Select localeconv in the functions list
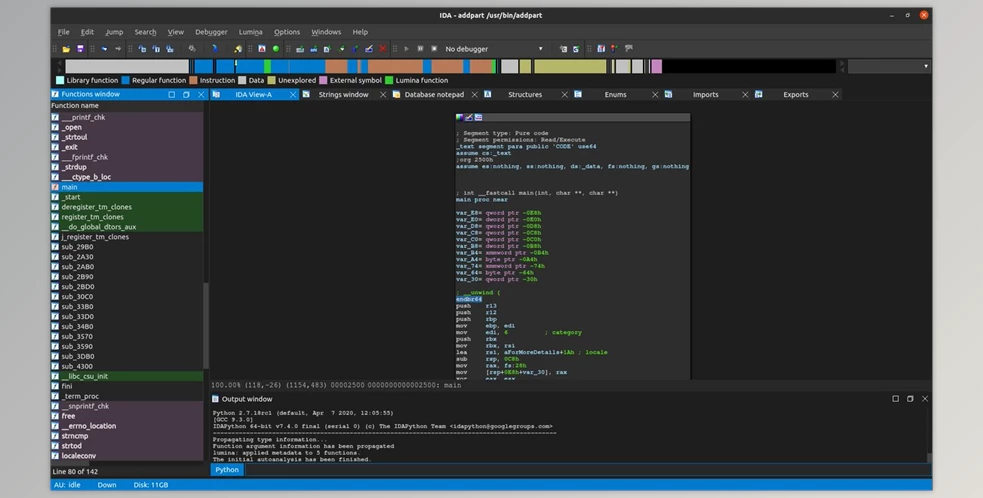This screenshot has height=498, width=983. [x=127, y=456]
